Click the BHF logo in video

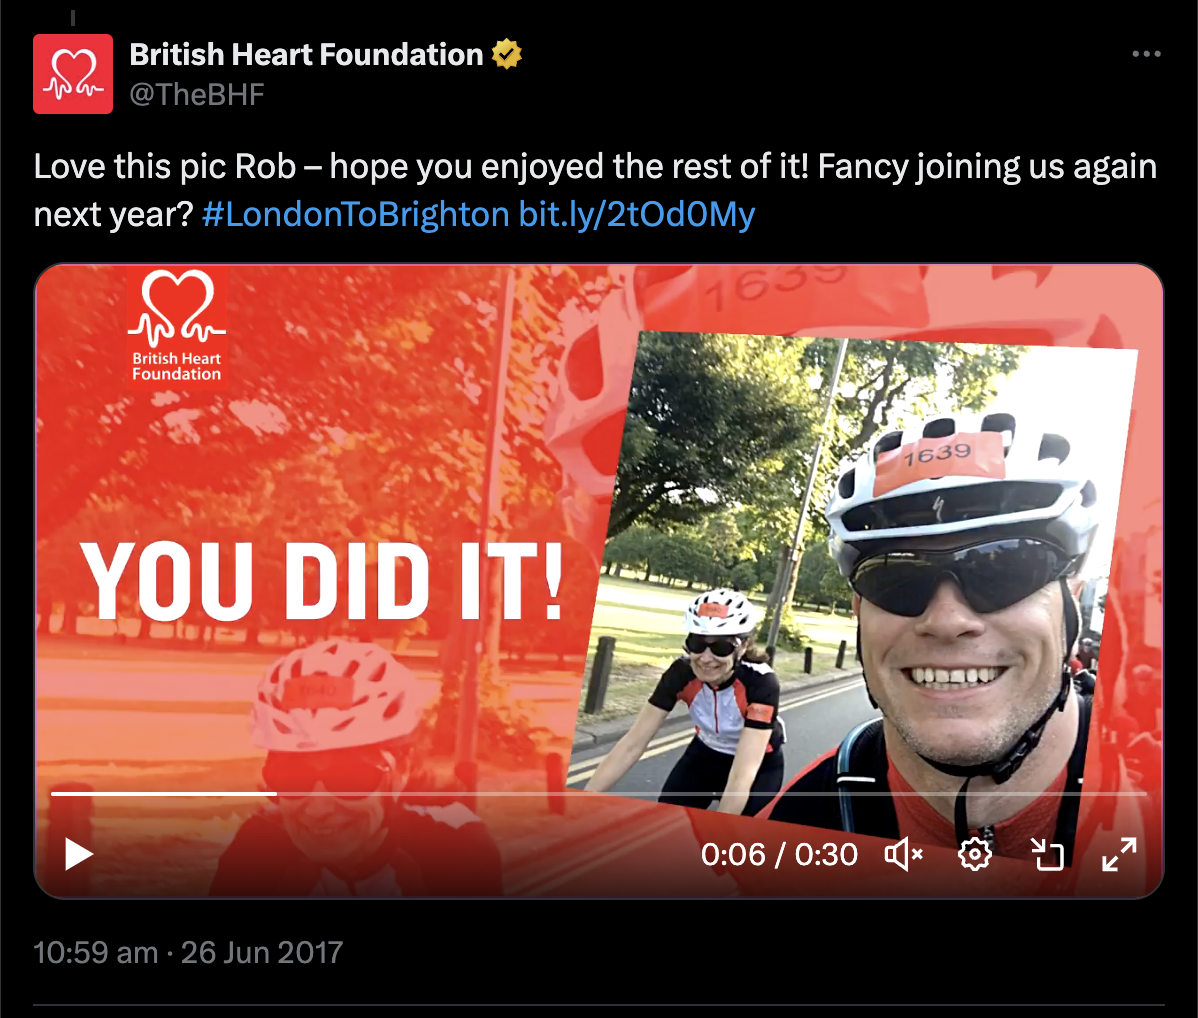tap(176, 326)
